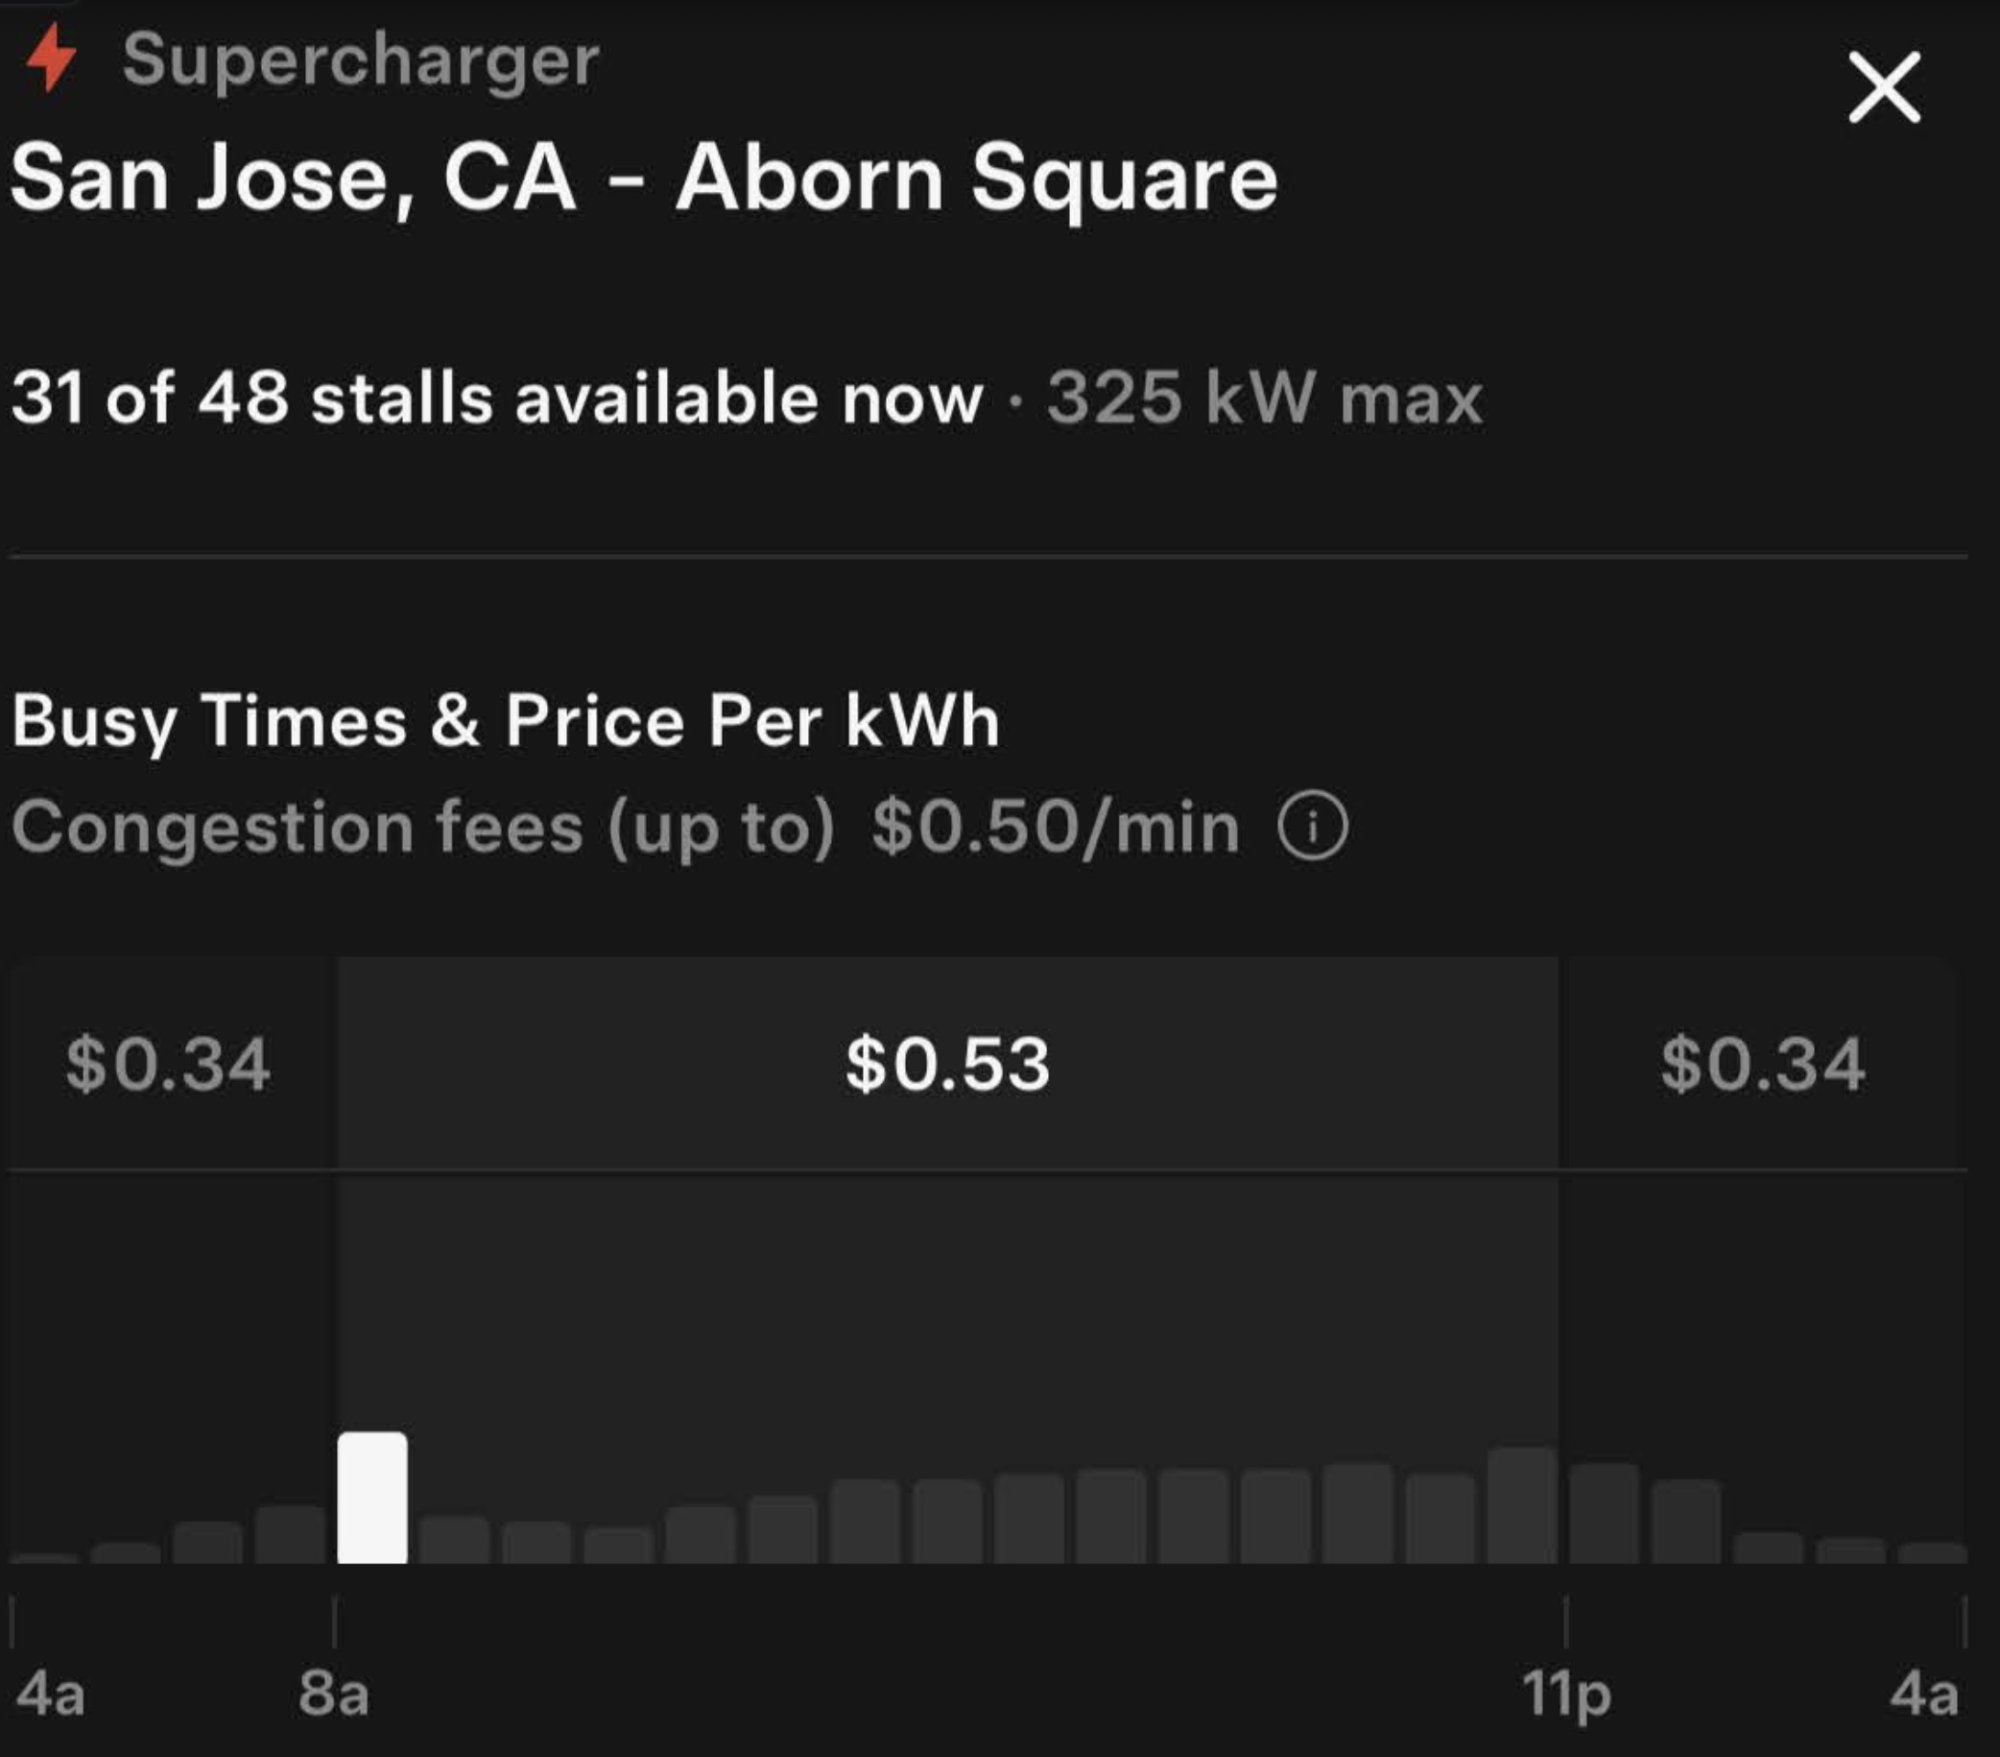The width and height of the screenshot is (2000, 1757).
Task: Click the tick mark above the 11p label
Action: (x=1566, y=1622)
